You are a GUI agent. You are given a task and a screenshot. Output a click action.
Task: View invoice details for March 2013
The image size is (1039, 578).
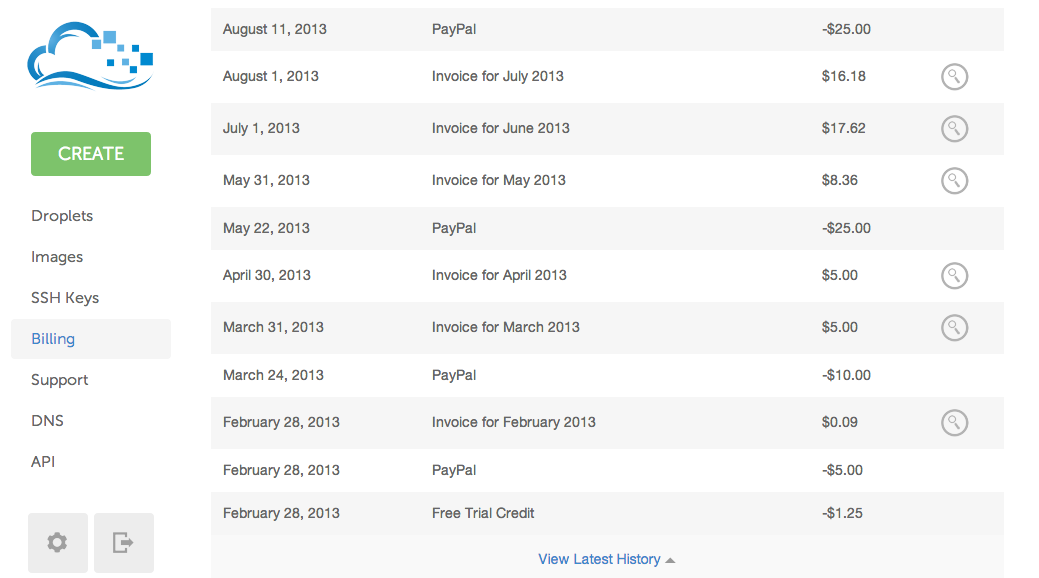(954, 327)
